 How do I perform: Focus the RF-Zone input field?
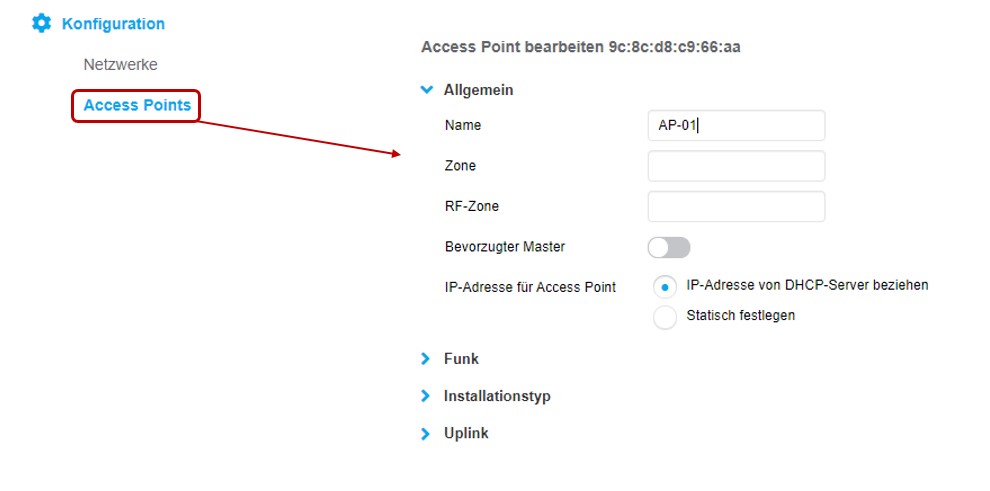click(x=736, y=206)
